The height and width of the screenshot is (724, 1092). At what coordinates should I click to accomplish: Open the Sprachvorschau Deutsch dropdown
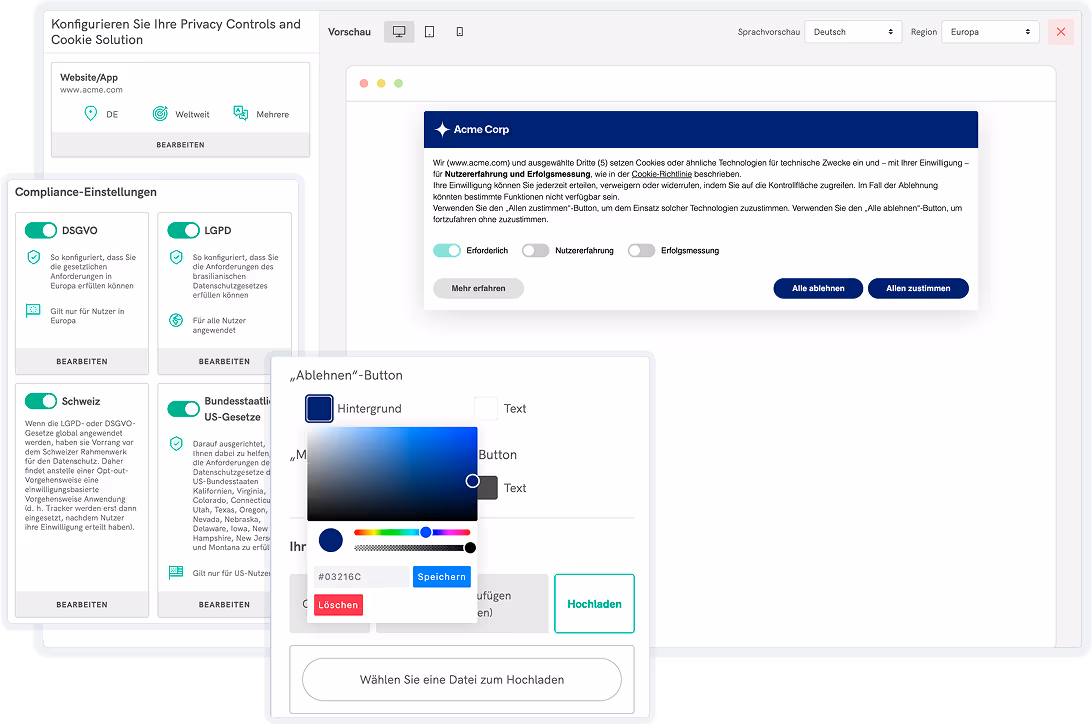pos(853,32)
